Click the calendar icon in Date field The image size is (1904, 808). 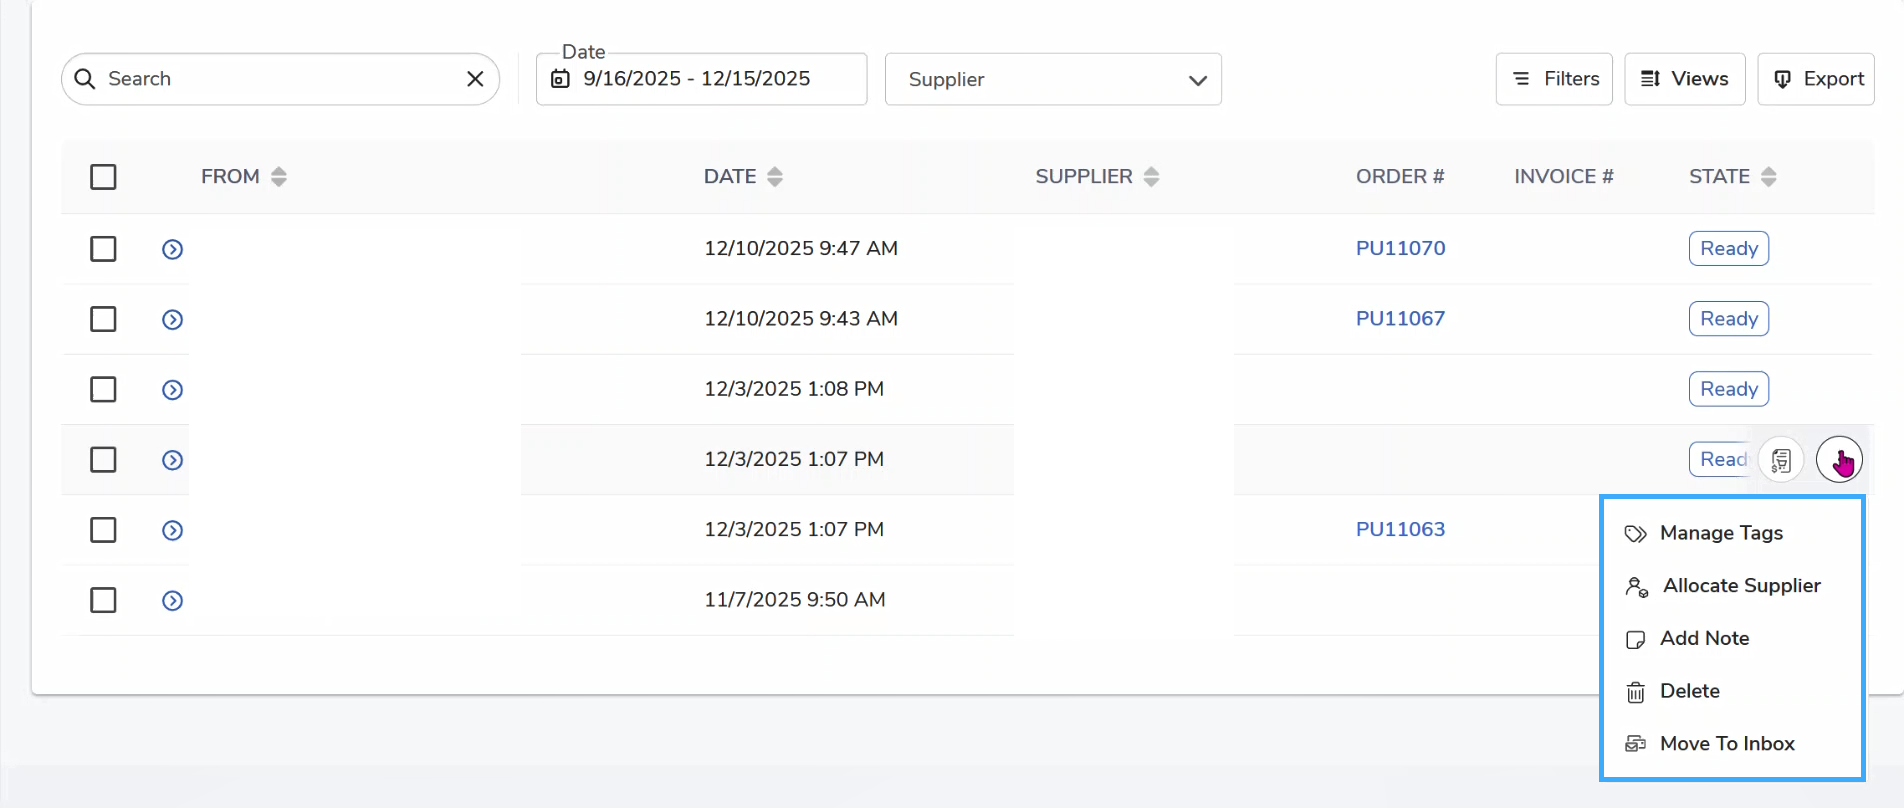561,79
